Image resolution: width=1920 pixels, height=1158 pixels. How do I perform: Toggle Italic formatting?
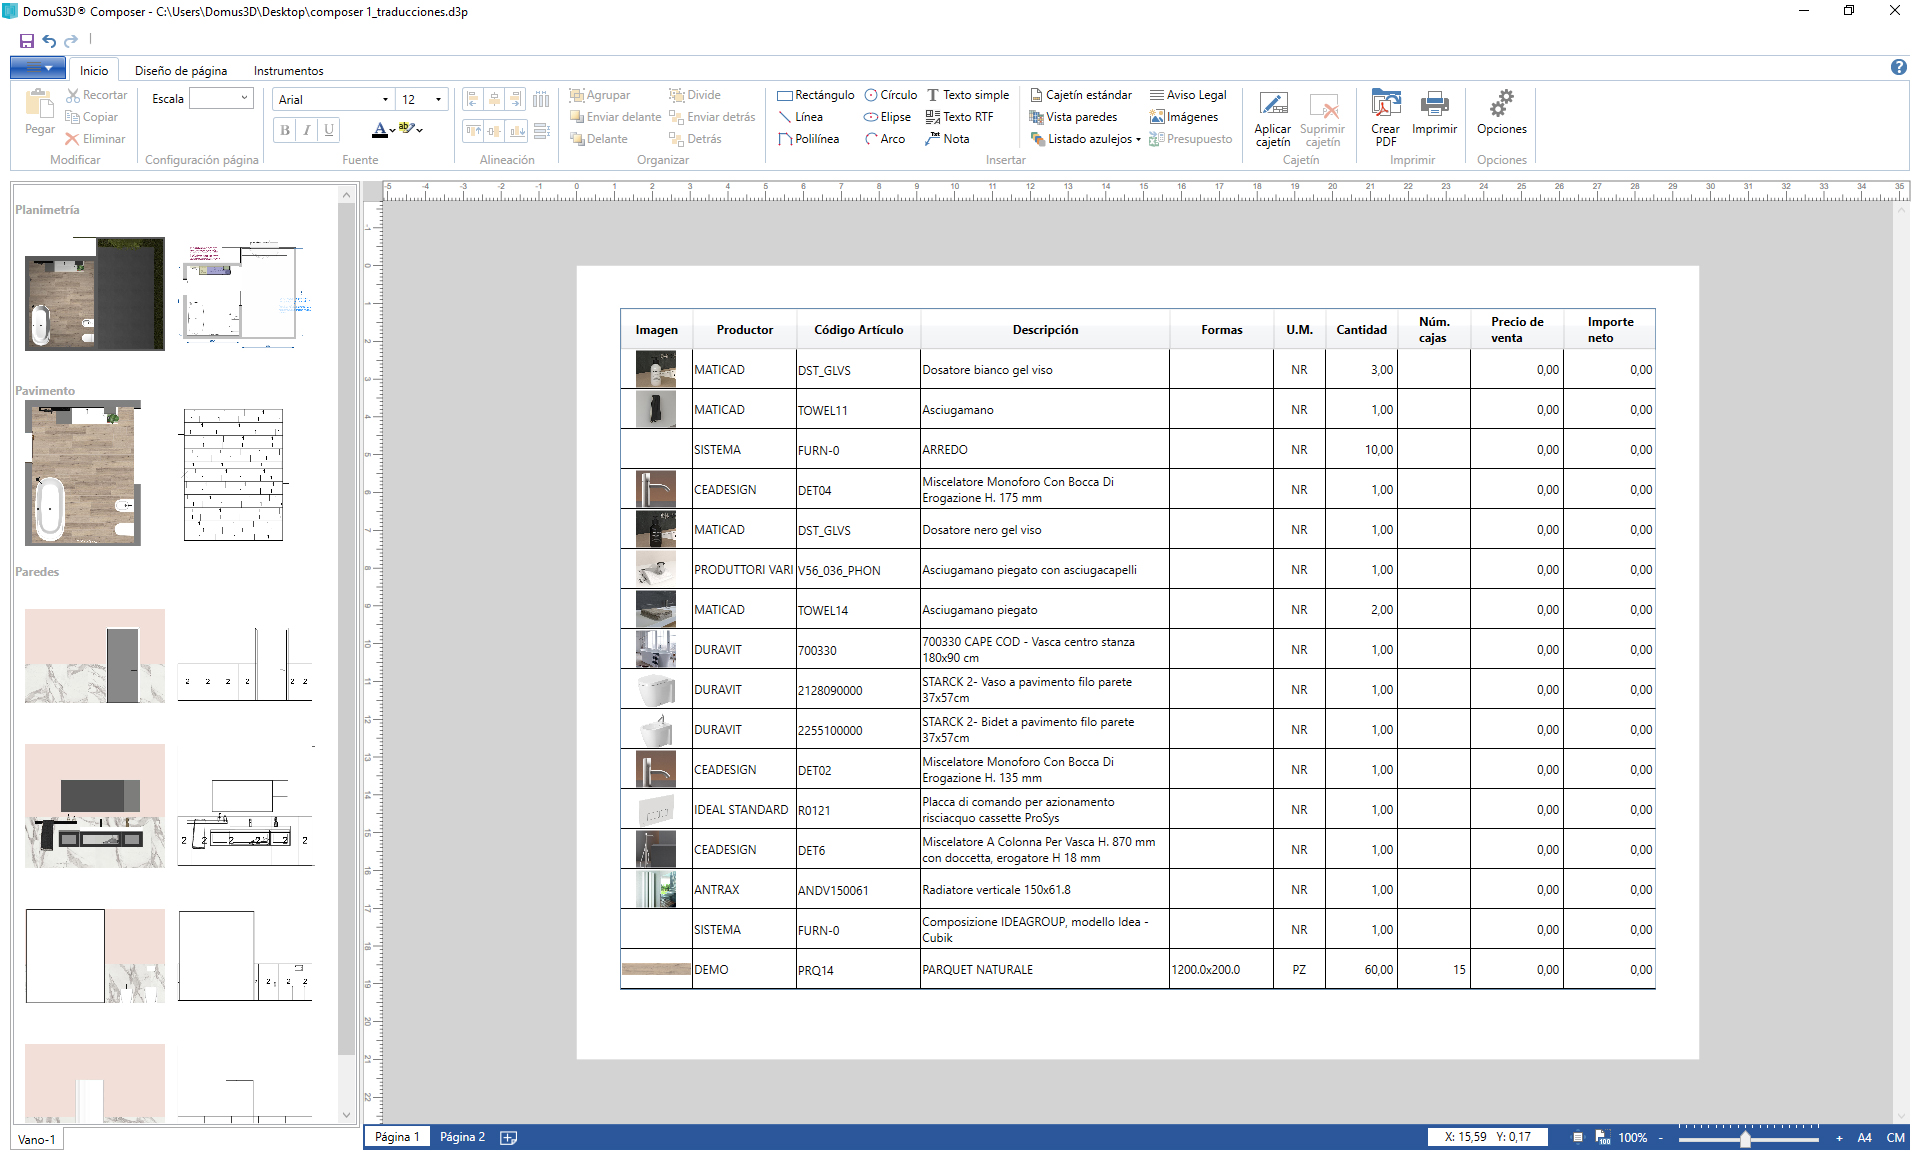click(307, 130)
